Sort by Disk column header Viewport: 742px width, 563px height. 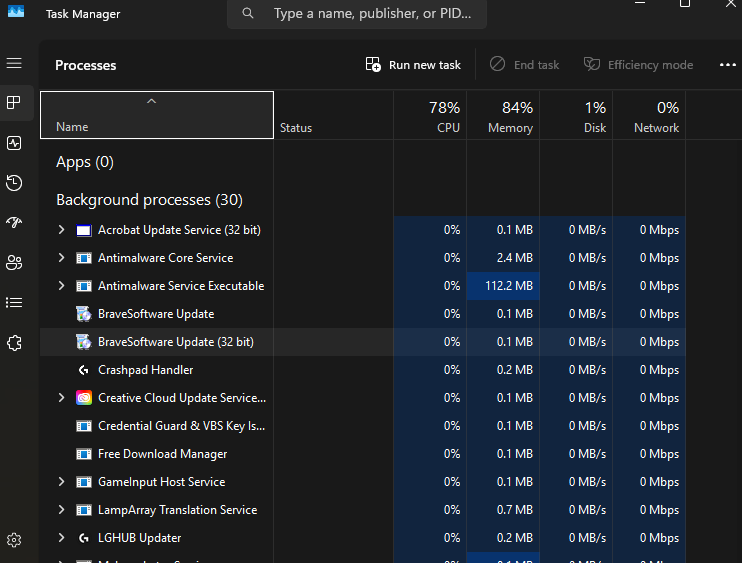coord(576,115)
